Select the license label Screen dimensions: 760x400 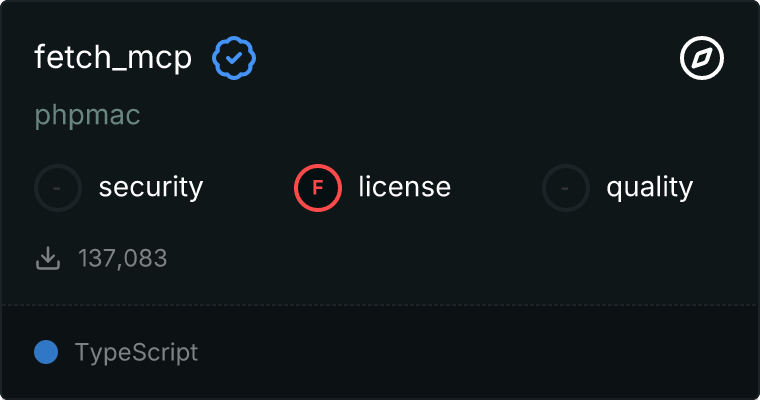(404, 187)
